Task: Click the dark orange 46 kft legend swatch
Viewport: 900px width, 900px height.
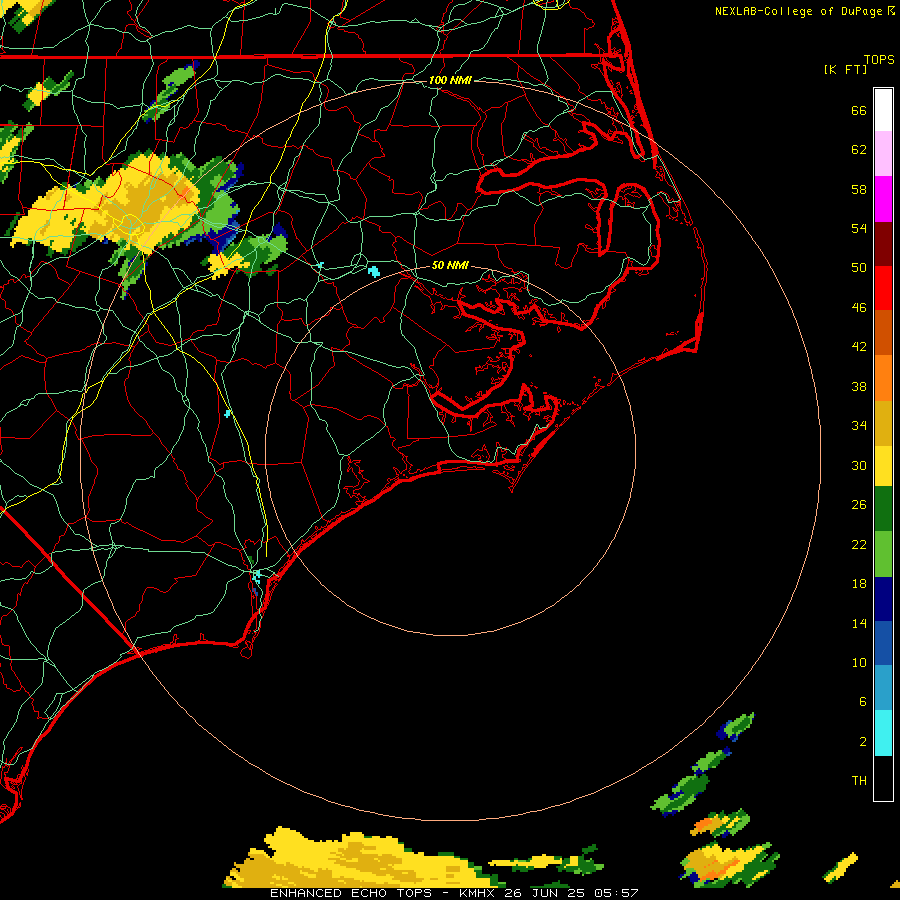Action: [883, 332]
